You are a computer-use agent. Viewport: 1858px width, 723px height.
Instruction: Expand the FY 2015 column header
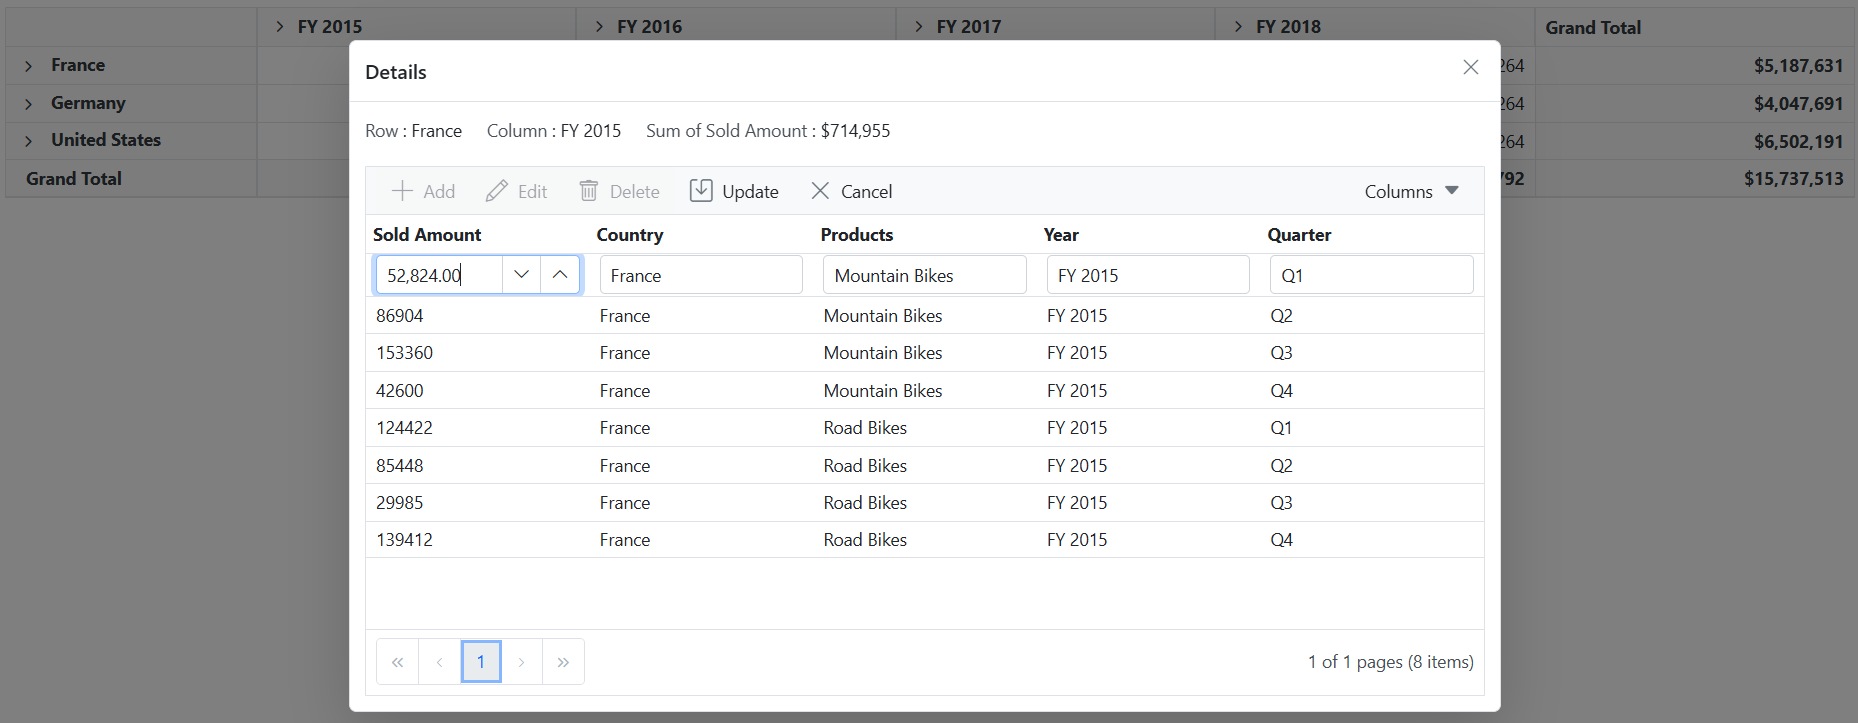pos(280,27)
